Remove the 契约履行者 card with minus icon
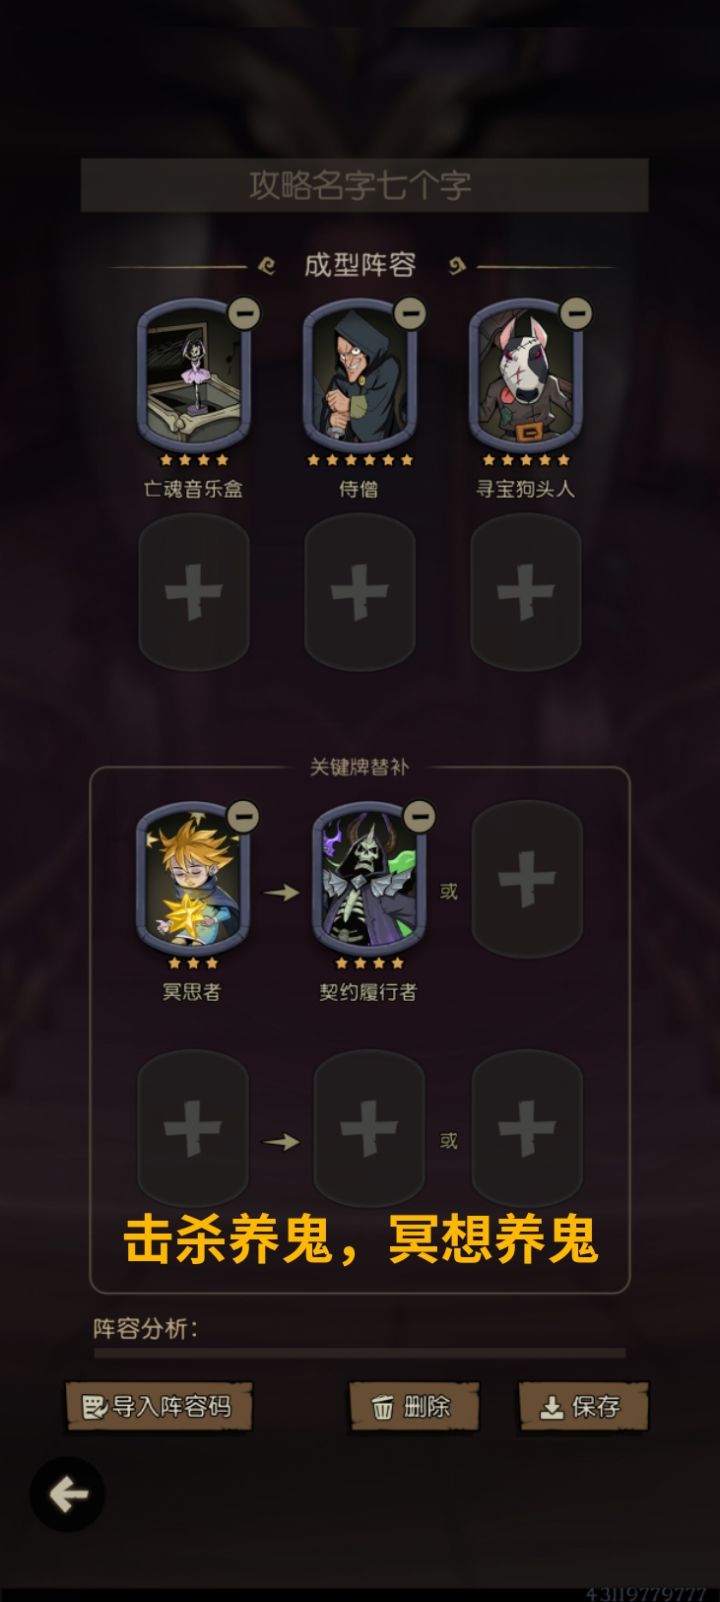720x1602 pixels. [x=420, y=816]
